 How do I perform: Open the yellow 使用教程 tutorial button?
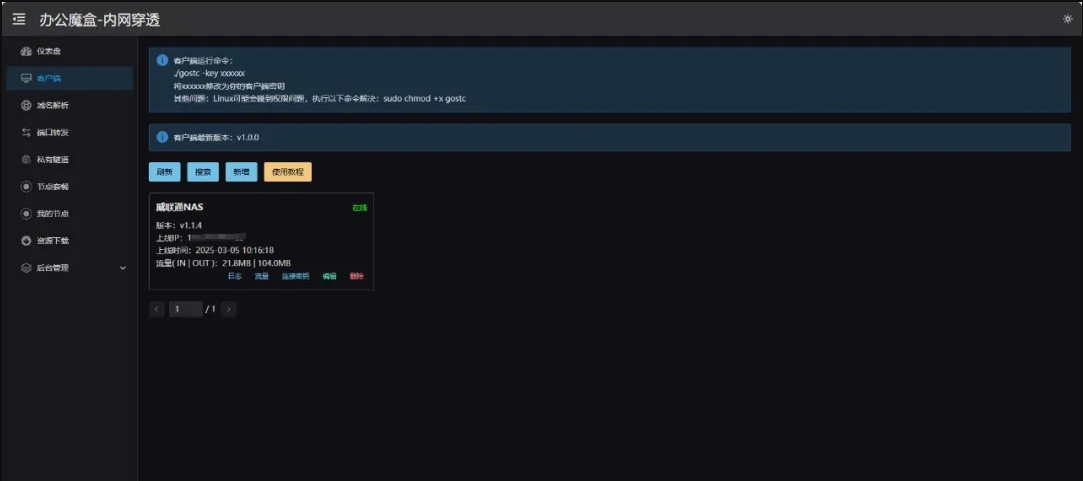click(288, 172)
